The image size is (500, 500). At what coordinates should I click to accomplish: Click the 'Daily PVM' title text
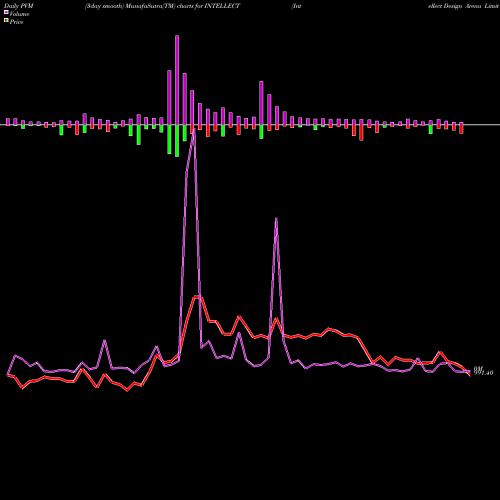tap(19, 6)
